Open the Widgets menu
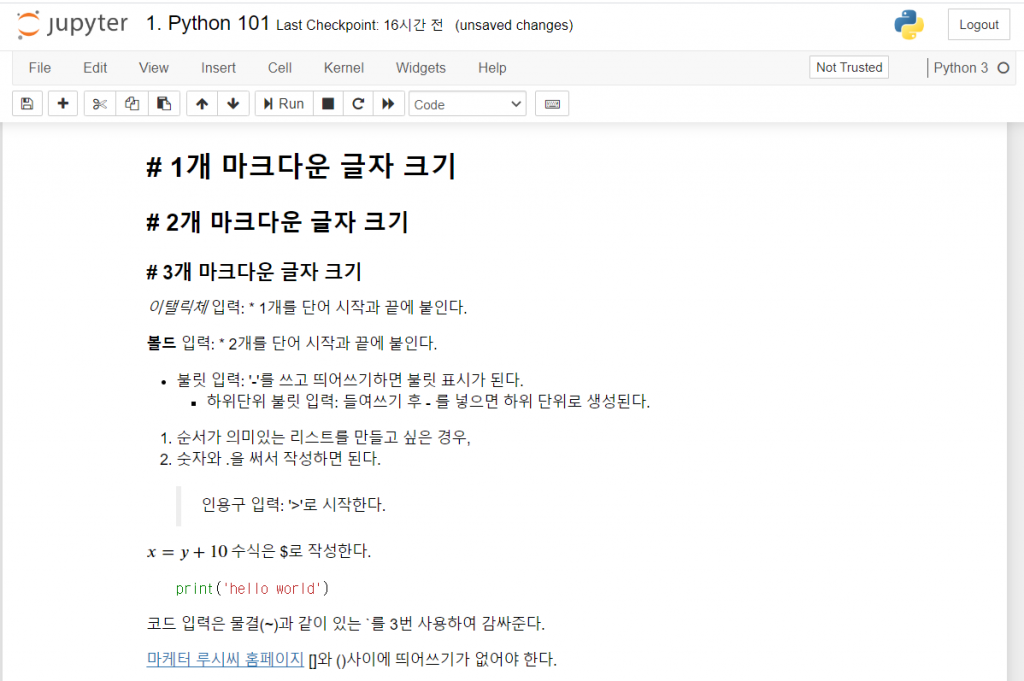This screenshot has width=1024, height=681. (x=421, y=68)
